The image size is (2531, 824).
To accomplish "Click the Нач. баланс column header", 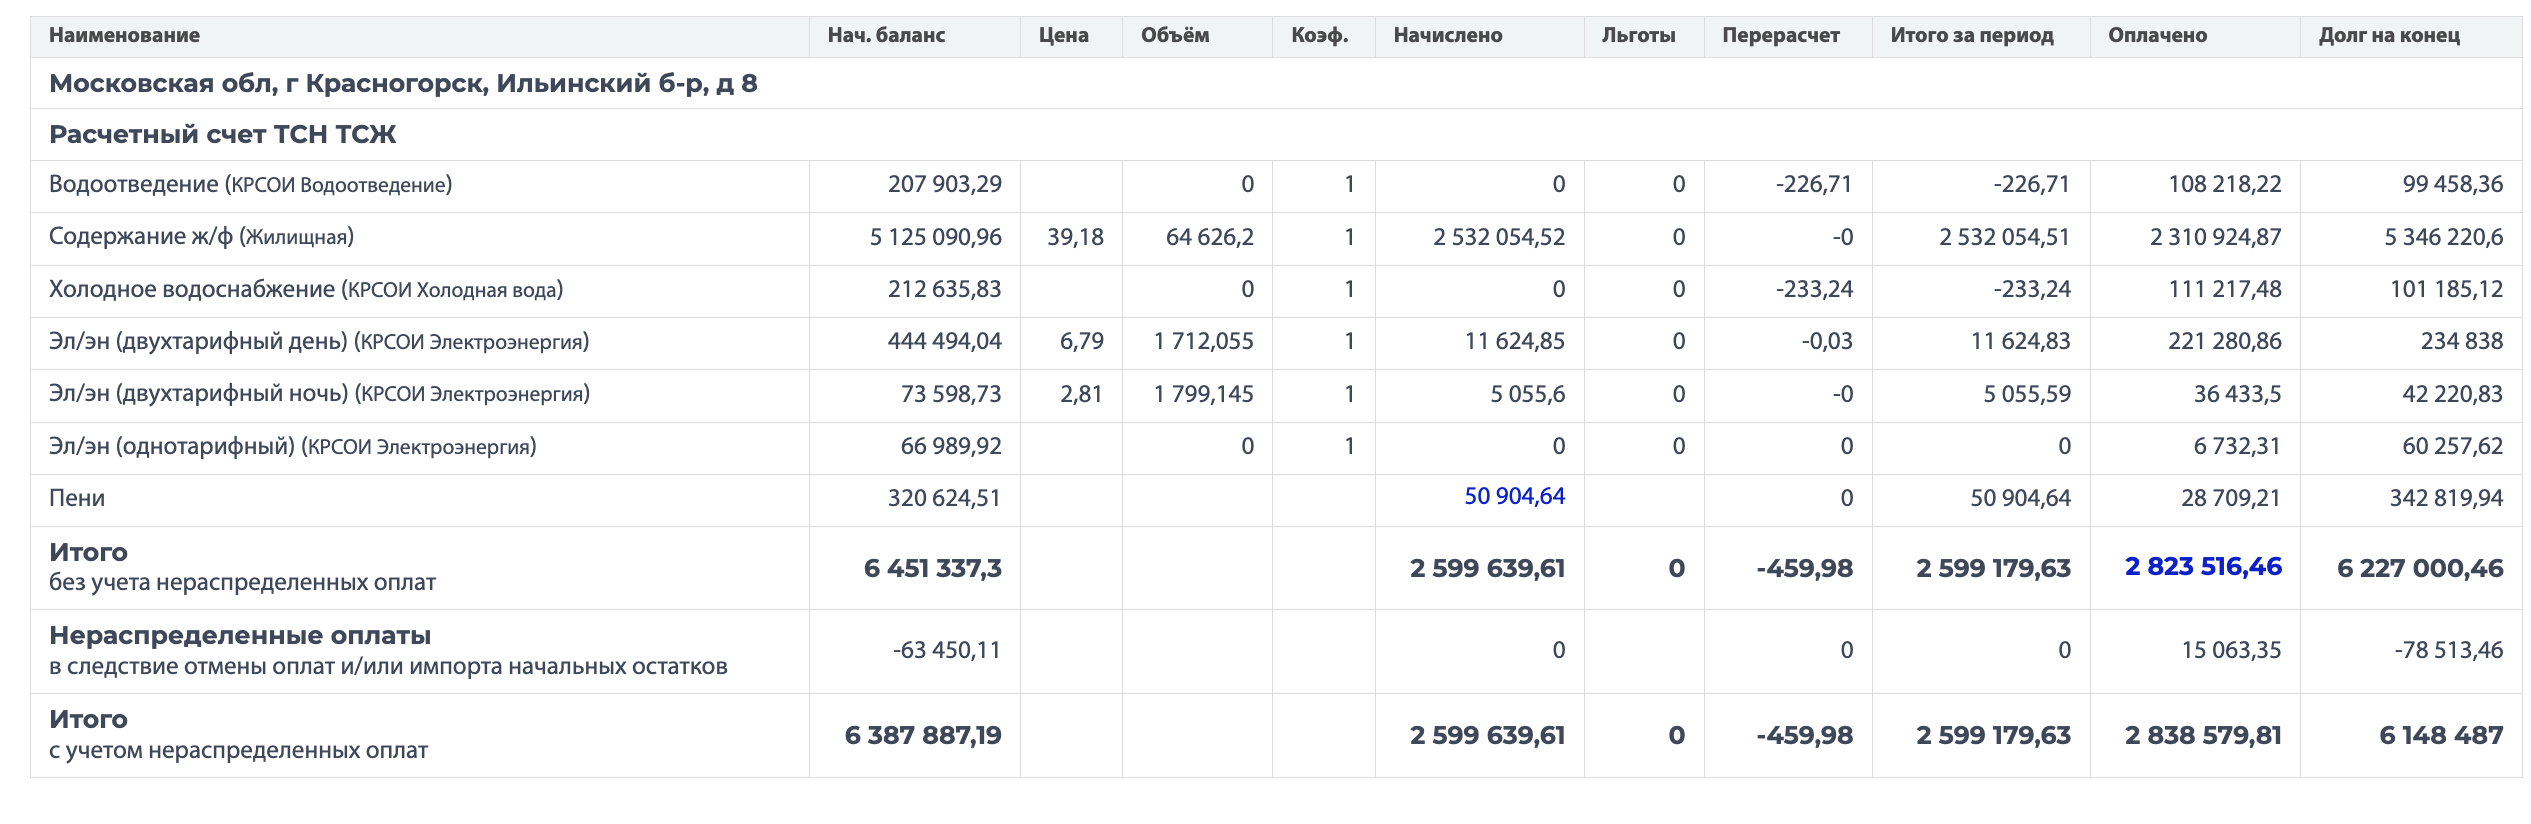I will pos(885,35).
